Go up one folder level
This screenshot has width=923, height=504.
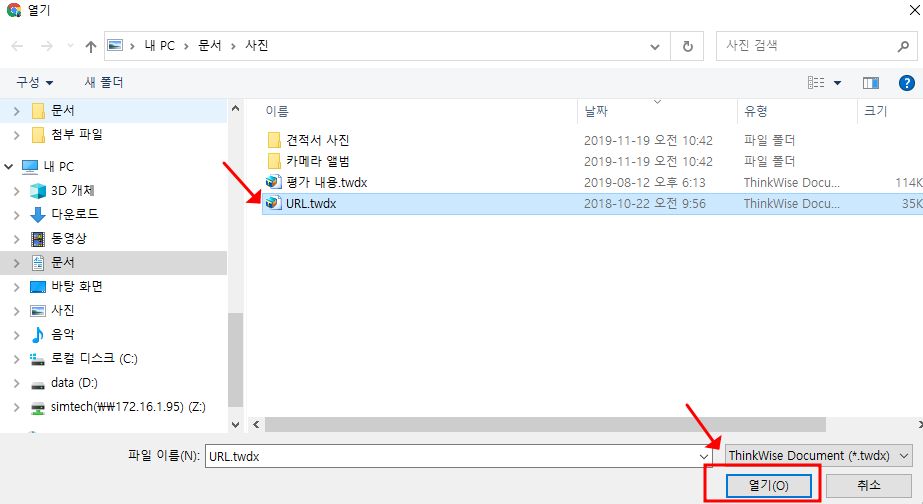pos(90,46)
